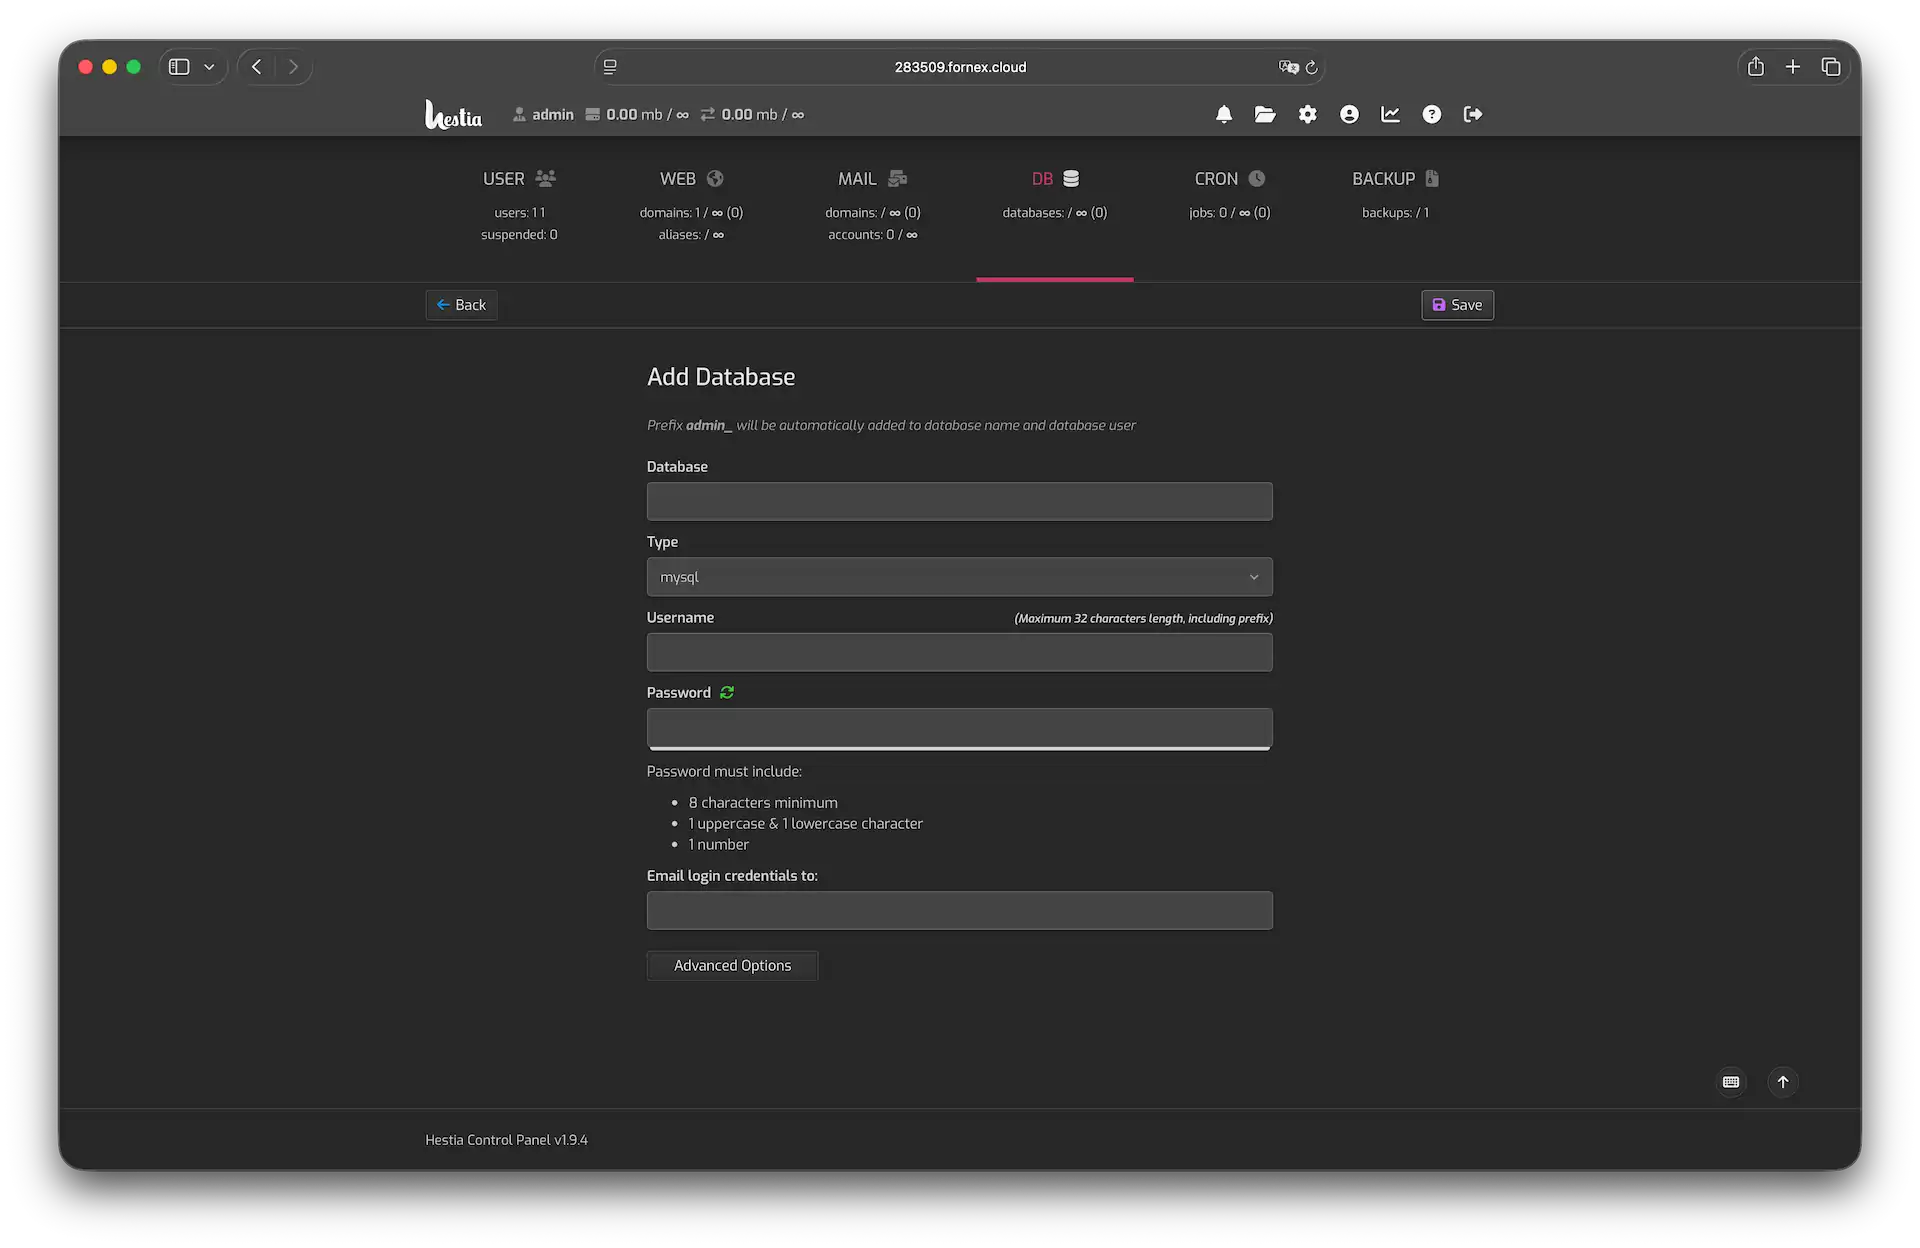The image size is (1920, 1248).
Task: Switch to the CRON tab
Action: [1229, 179]
